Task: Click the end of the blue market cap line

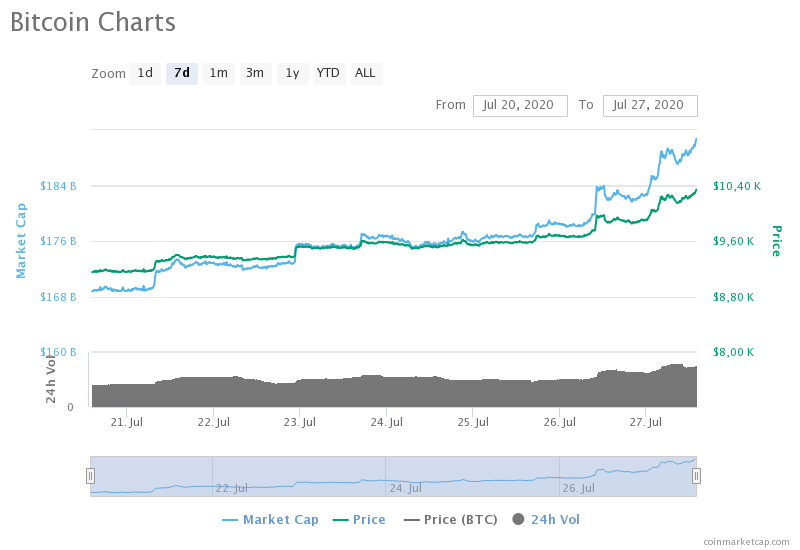Action: point(696,139)
